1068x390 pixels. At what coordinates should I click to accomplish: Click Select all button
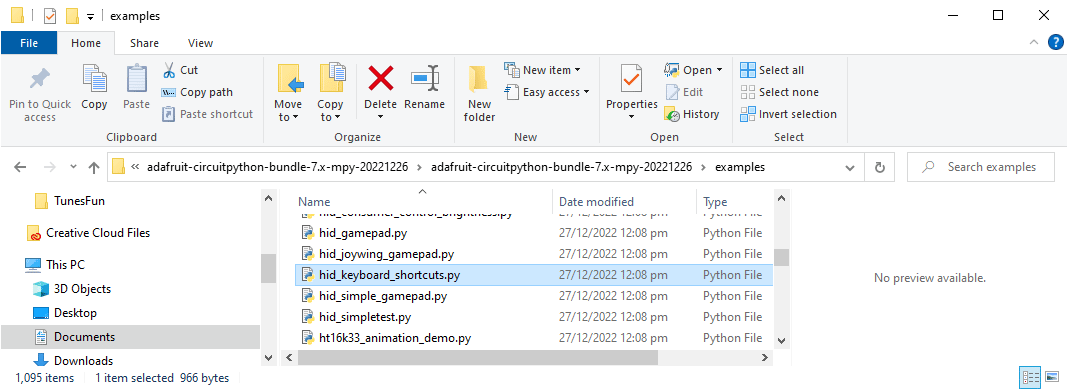point(772,70)
